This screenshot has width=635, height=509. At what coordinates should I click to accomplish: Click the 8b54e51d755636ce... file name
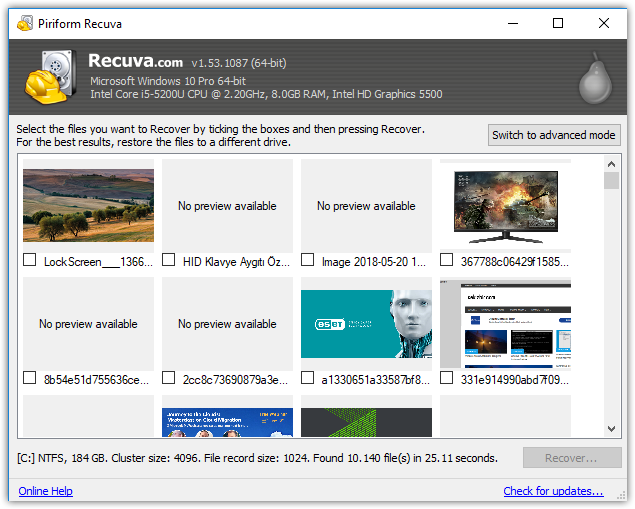[96, 380]
